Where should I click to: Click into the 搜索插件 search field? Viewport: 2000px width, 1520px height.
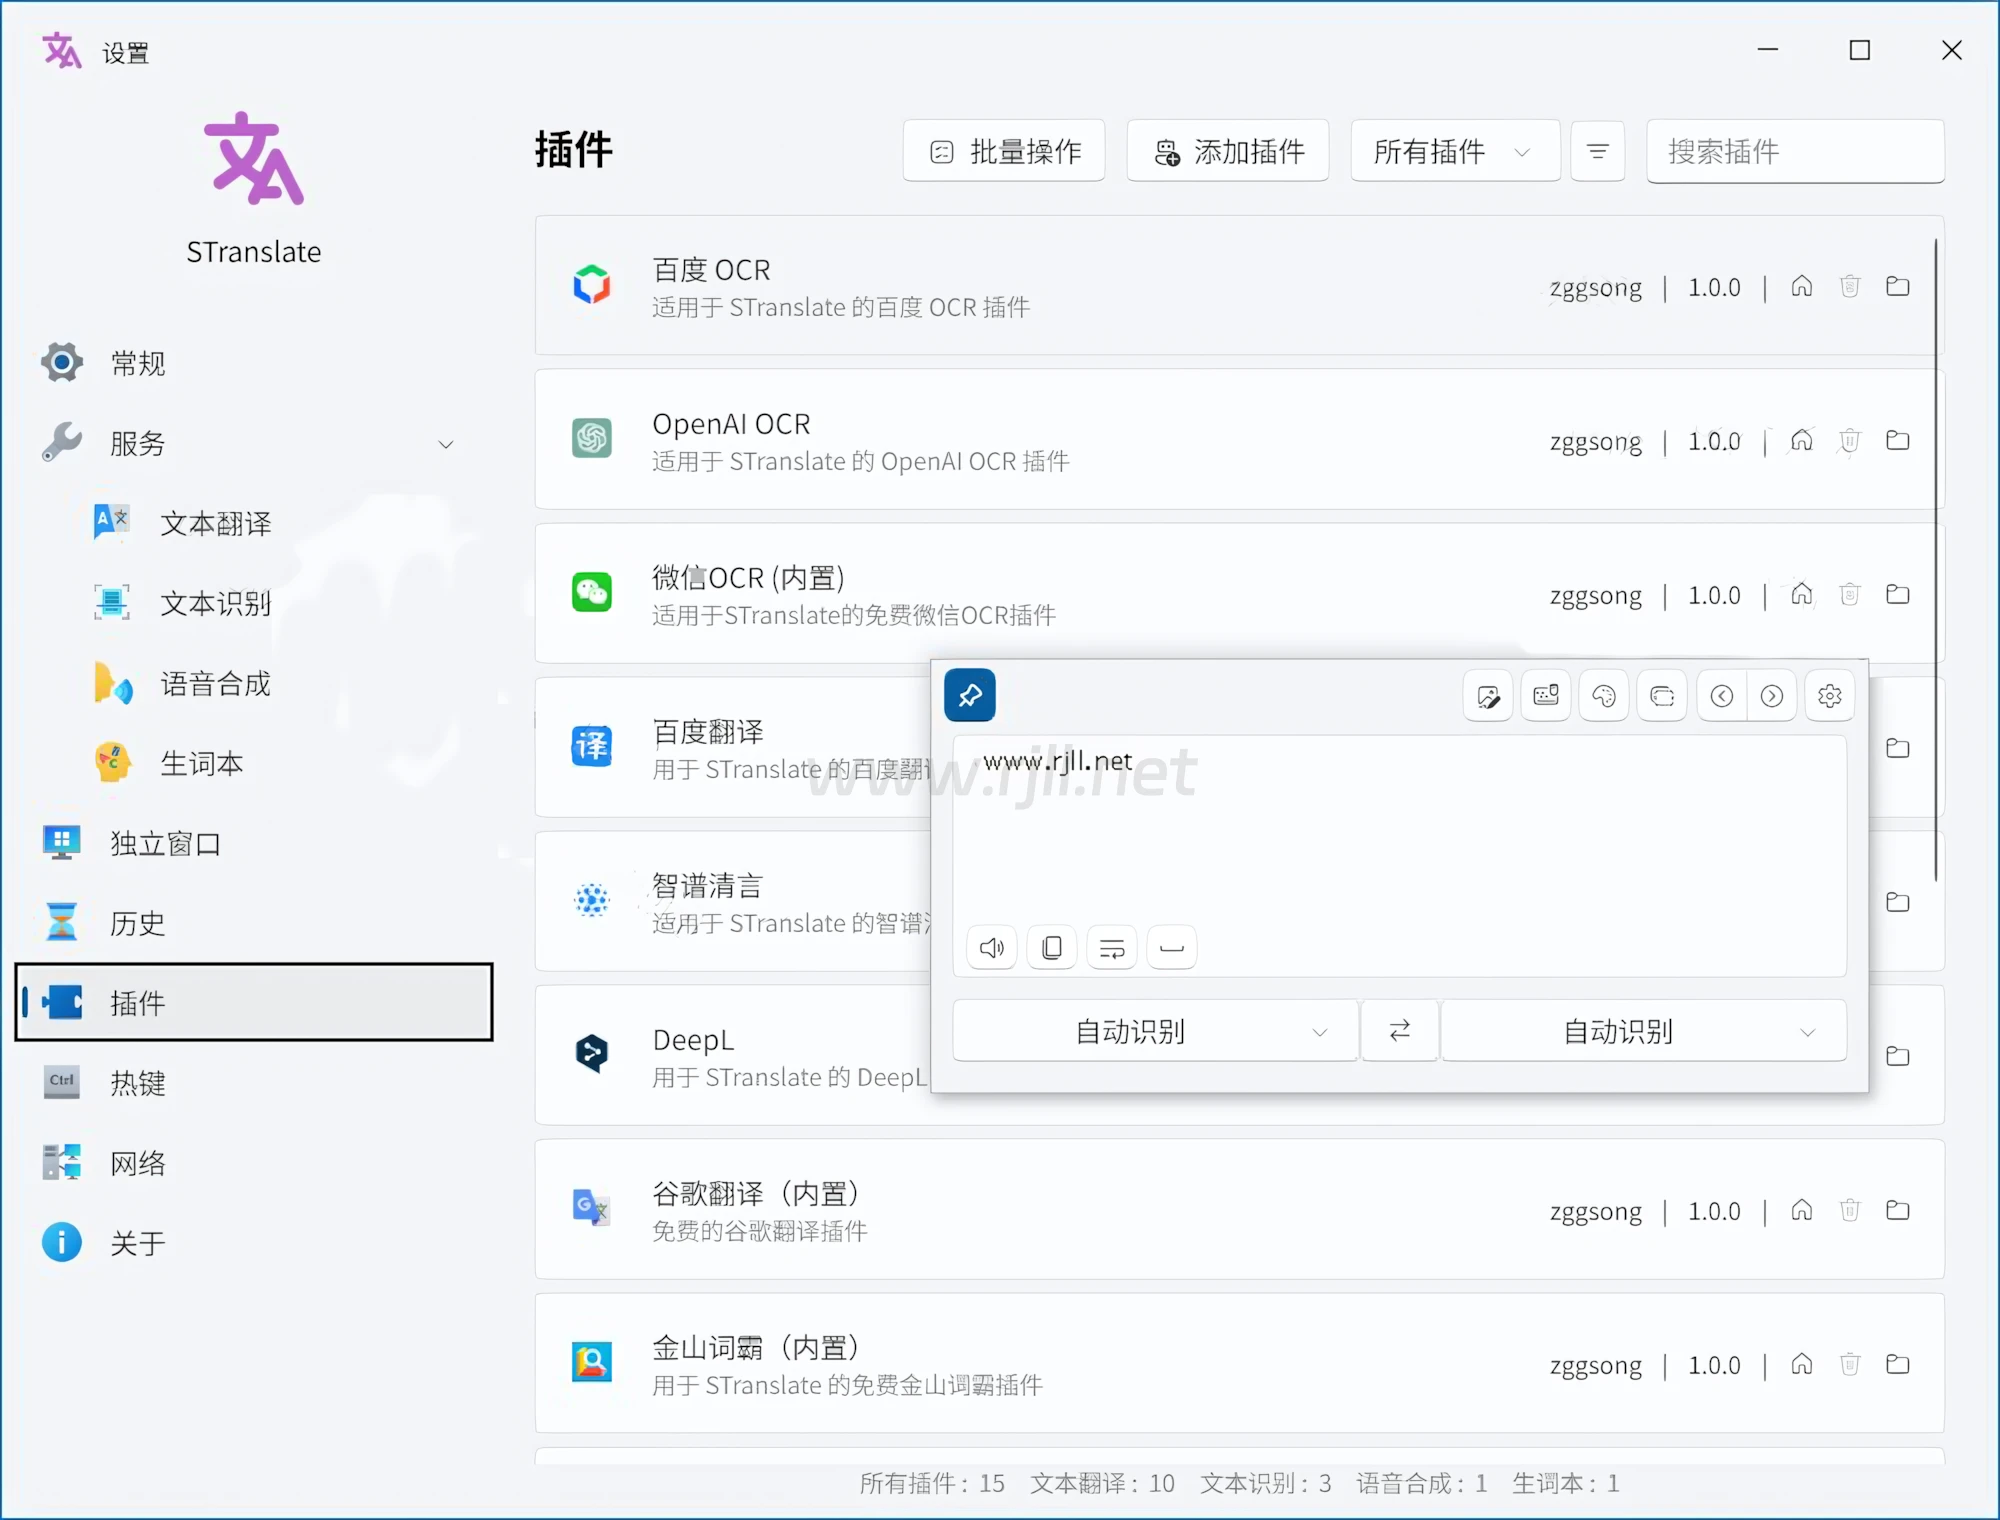(x=1795, y=151)
